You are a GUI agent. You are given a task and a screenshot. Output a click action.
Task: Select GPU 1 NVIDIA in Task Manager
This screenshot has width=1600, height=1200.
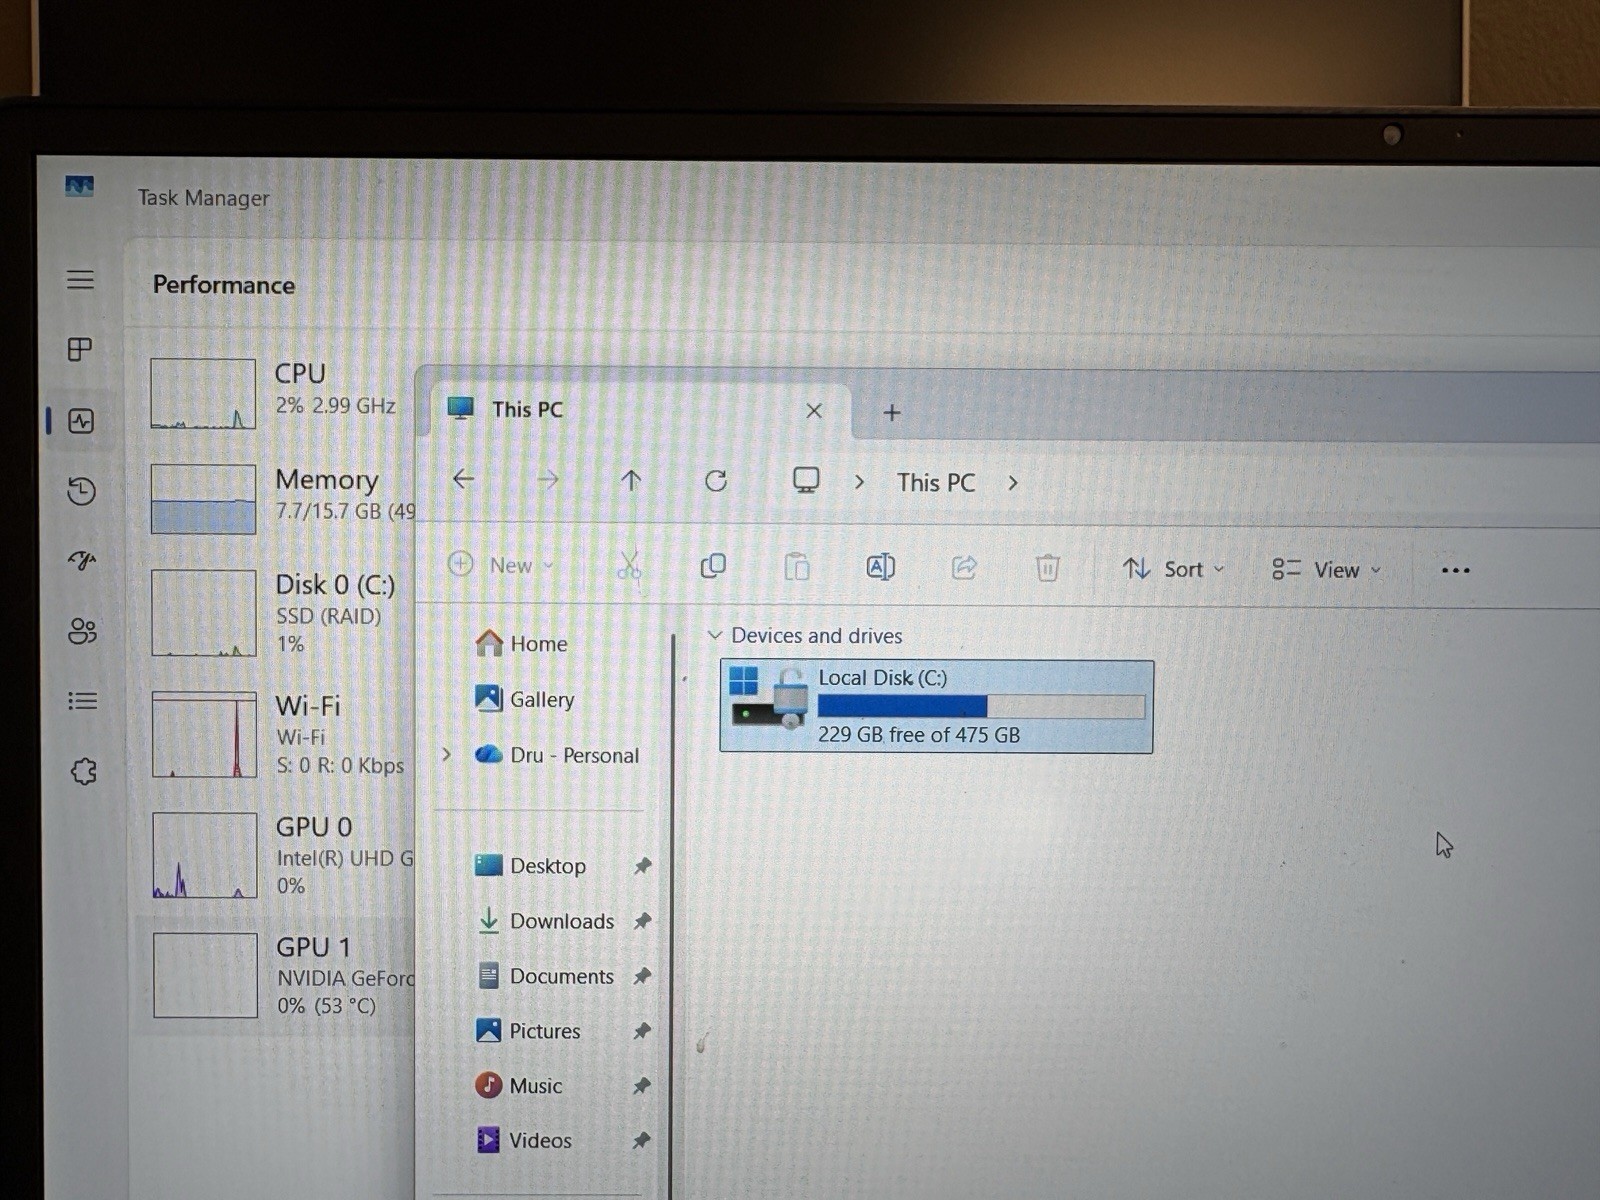[x=276, y=976]
